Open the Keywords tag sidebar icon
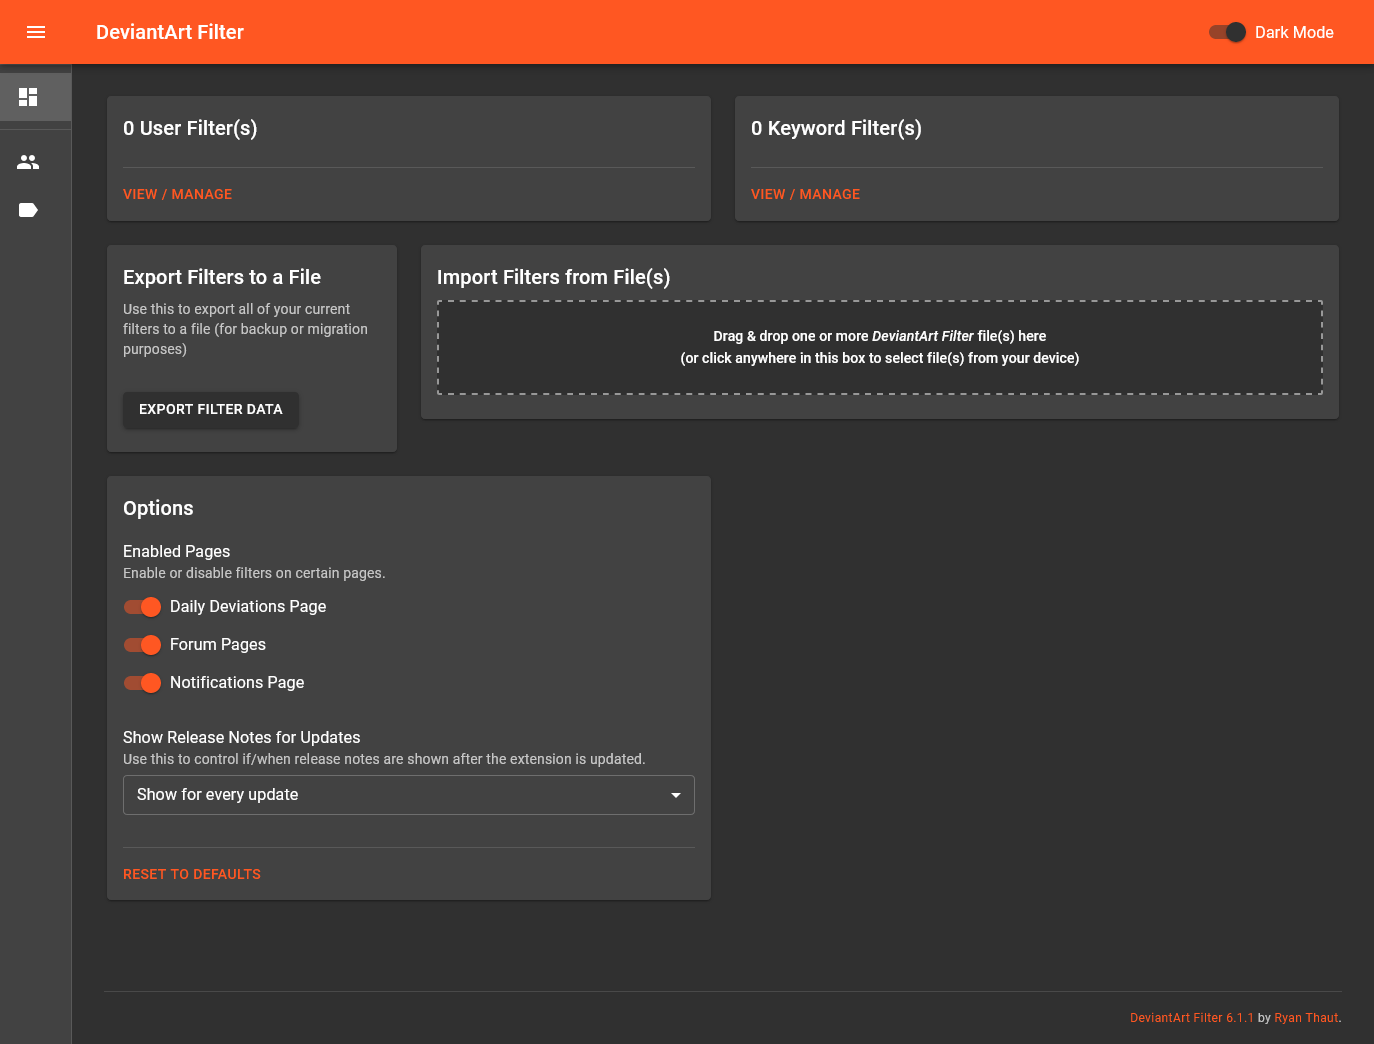This screenshot has width=1374, height=1044. click(x=28, y=210)
